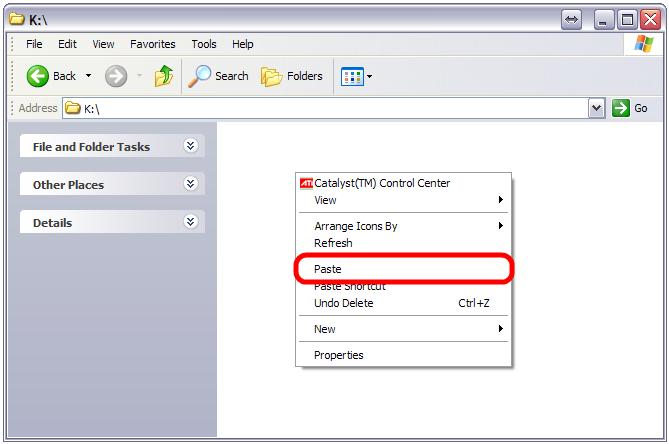The height and width of the screenshot is (444, 669).
Task: Click the green Back arrow icon
Action: pos(38,76)
